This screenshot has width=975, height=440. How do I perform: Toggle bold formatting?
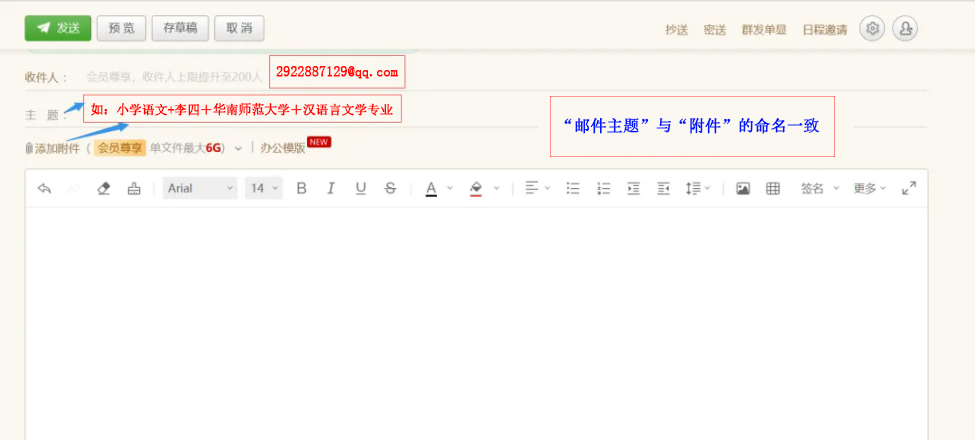(x=302, y=188)
